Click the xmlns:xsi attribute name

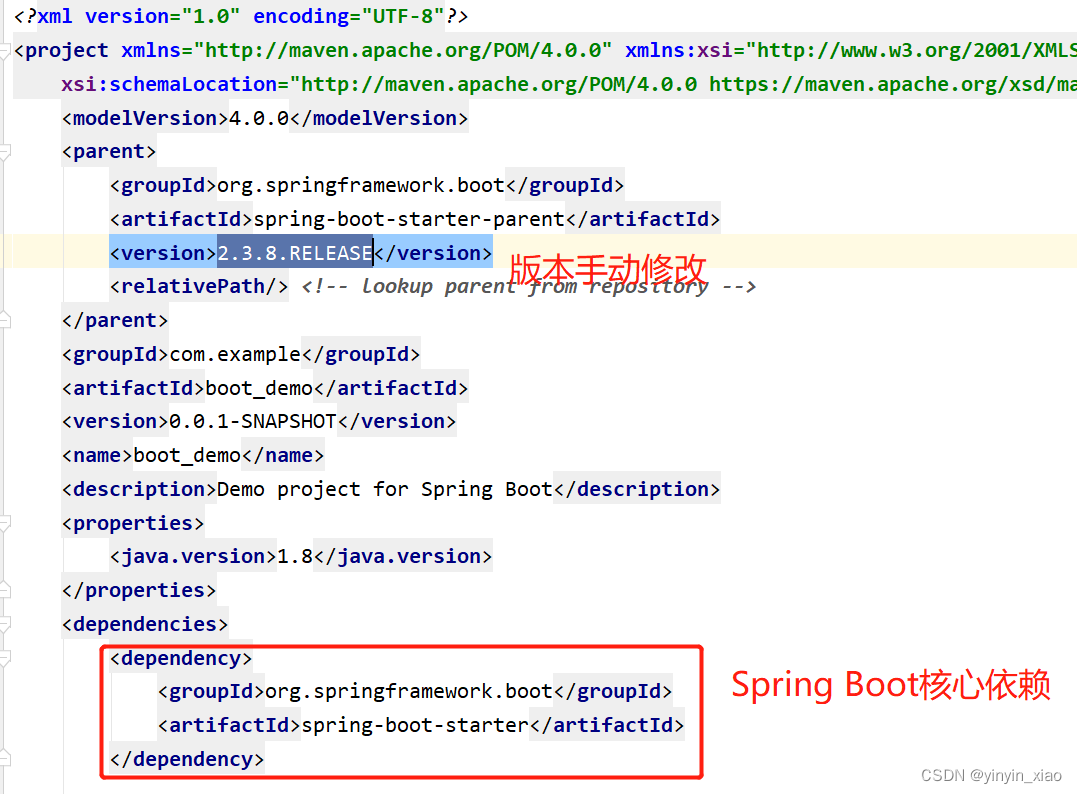point(679,51)
